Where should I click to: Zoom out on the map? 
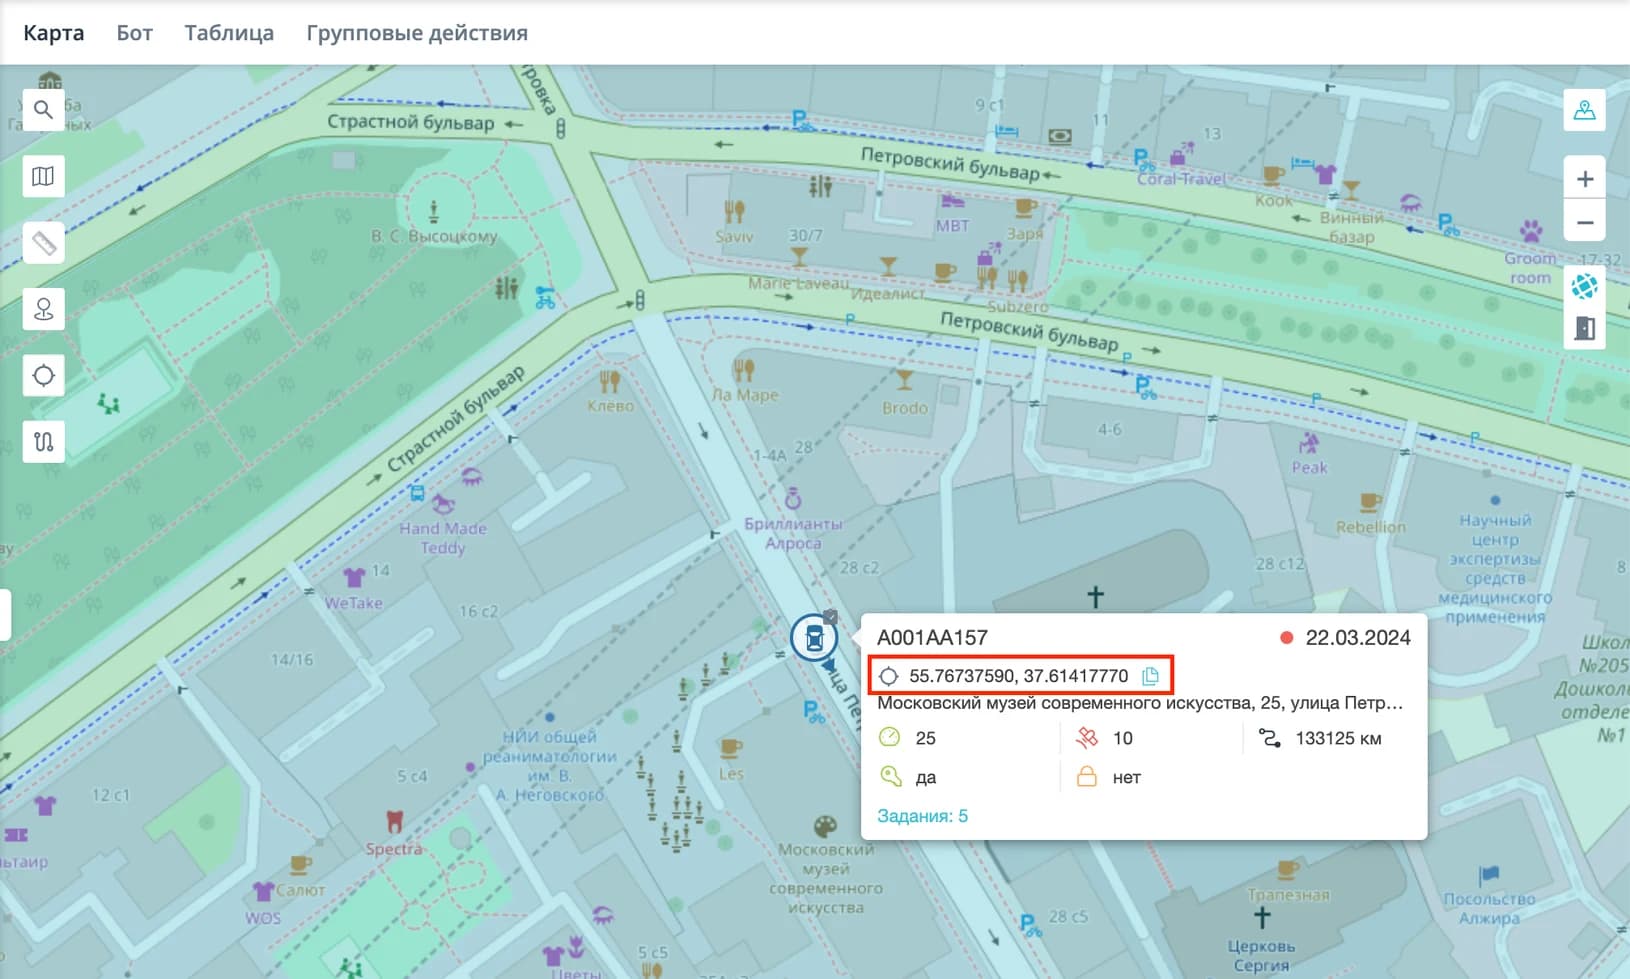click(1584, 222)
